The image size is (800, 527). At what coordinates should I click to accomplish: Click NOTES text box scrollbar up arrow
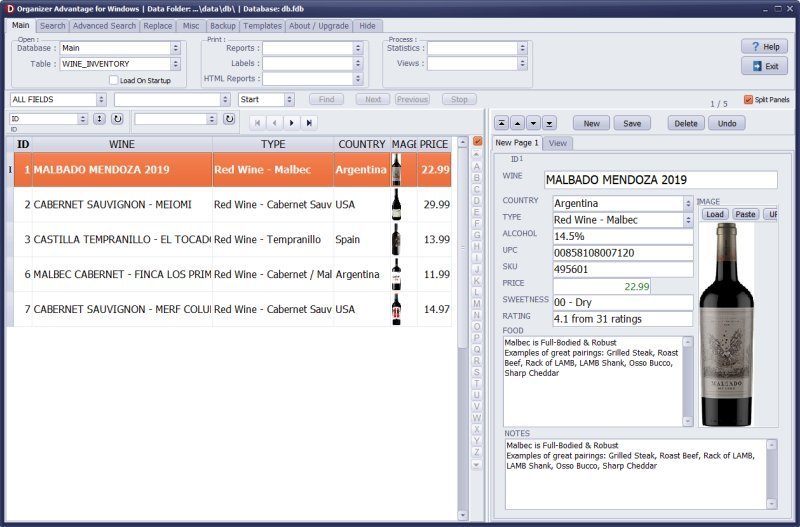771,445
